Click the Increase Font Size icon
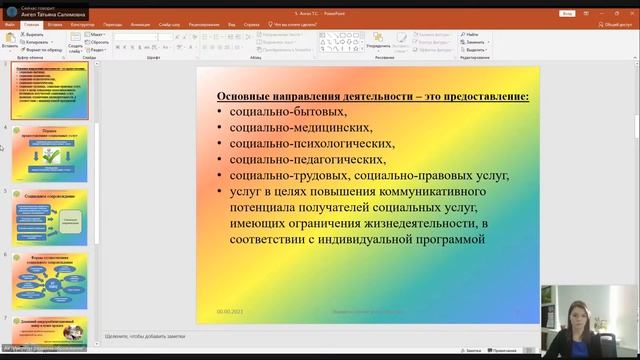 [x=178, y=37]
